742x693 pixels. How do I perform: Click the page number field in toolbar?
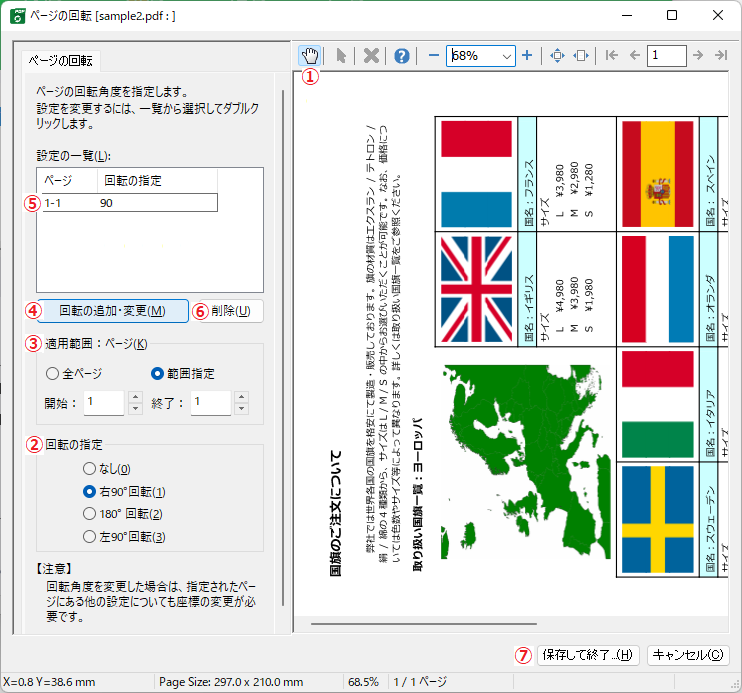click(x=666, y=56)
